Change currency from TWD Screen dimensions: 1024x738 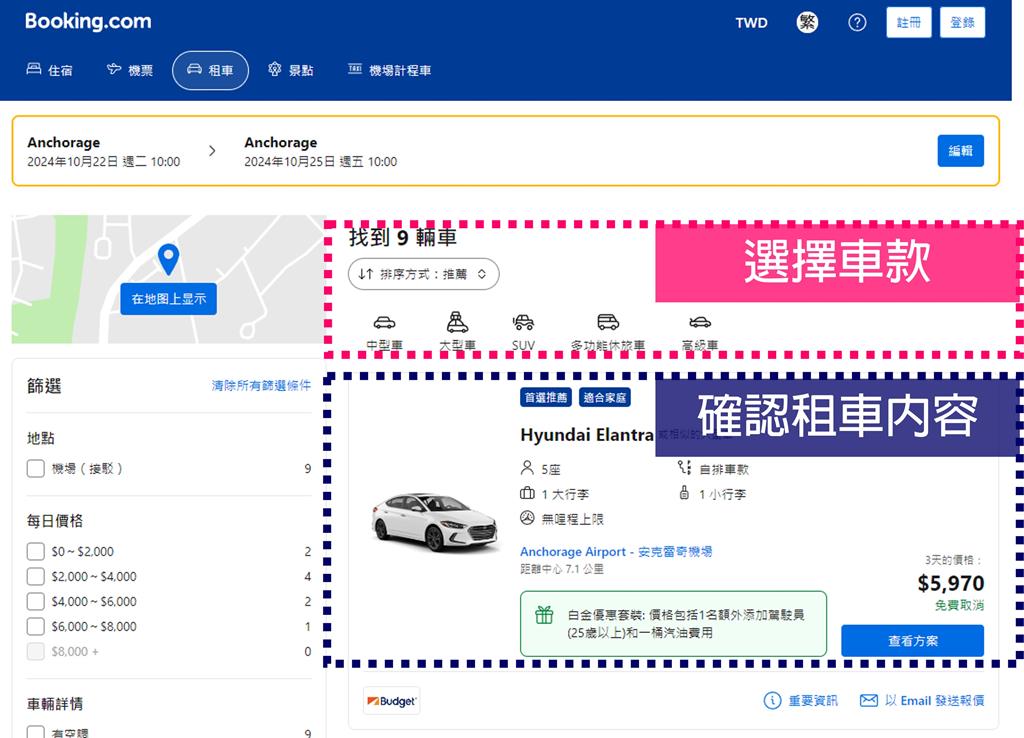[x=751, y=23]
